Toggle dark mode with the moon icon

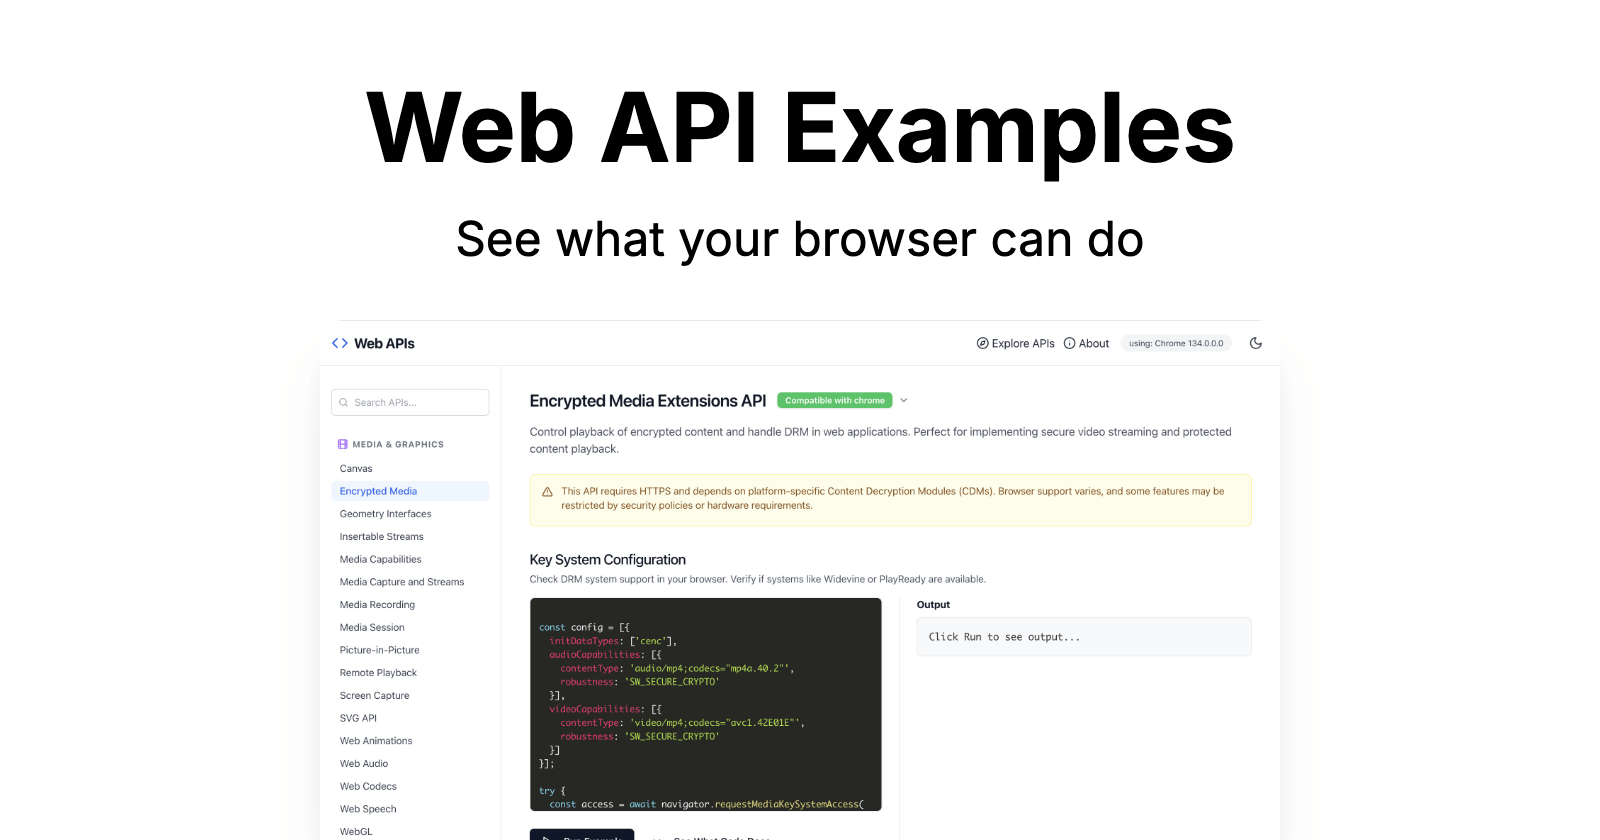click(x=1256, y=343)
